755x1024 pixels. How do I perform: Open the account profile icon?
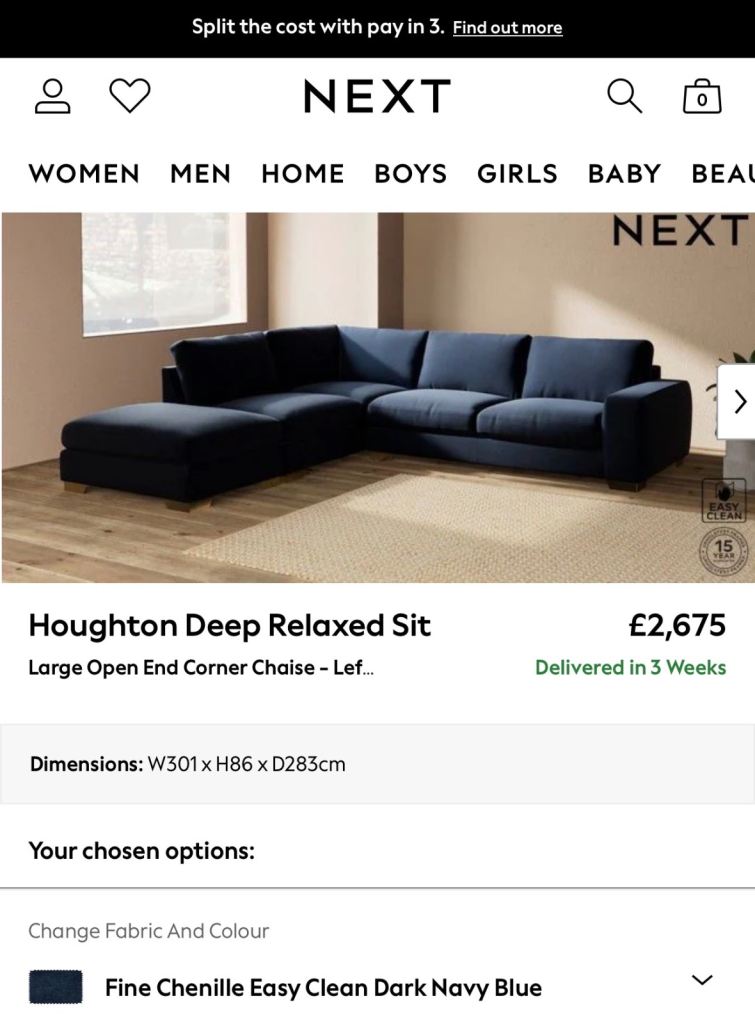pos(52,97)
